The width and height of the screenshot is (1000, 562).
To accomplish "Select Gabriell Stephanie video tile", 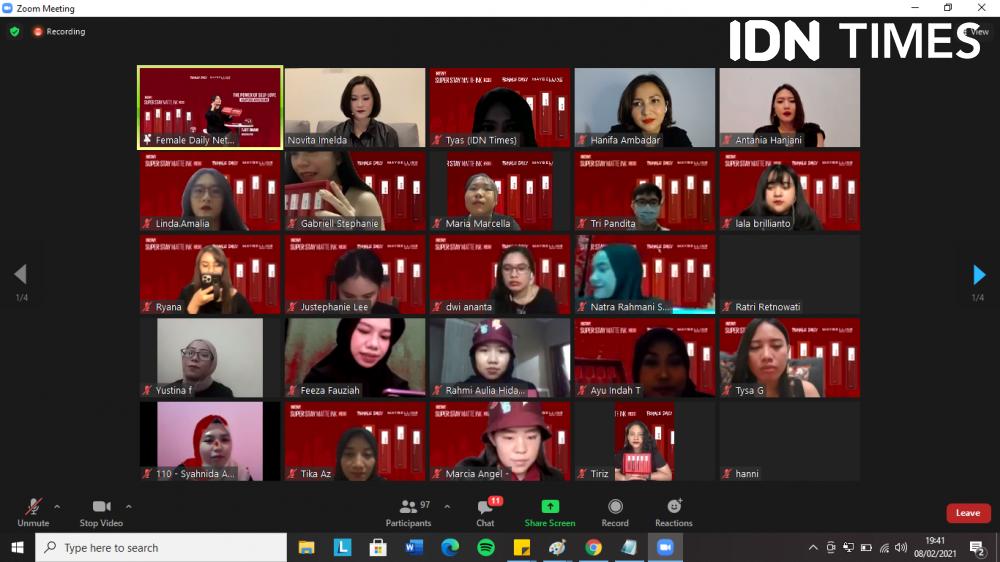I will pyautogui.click(x=355, y=191).
